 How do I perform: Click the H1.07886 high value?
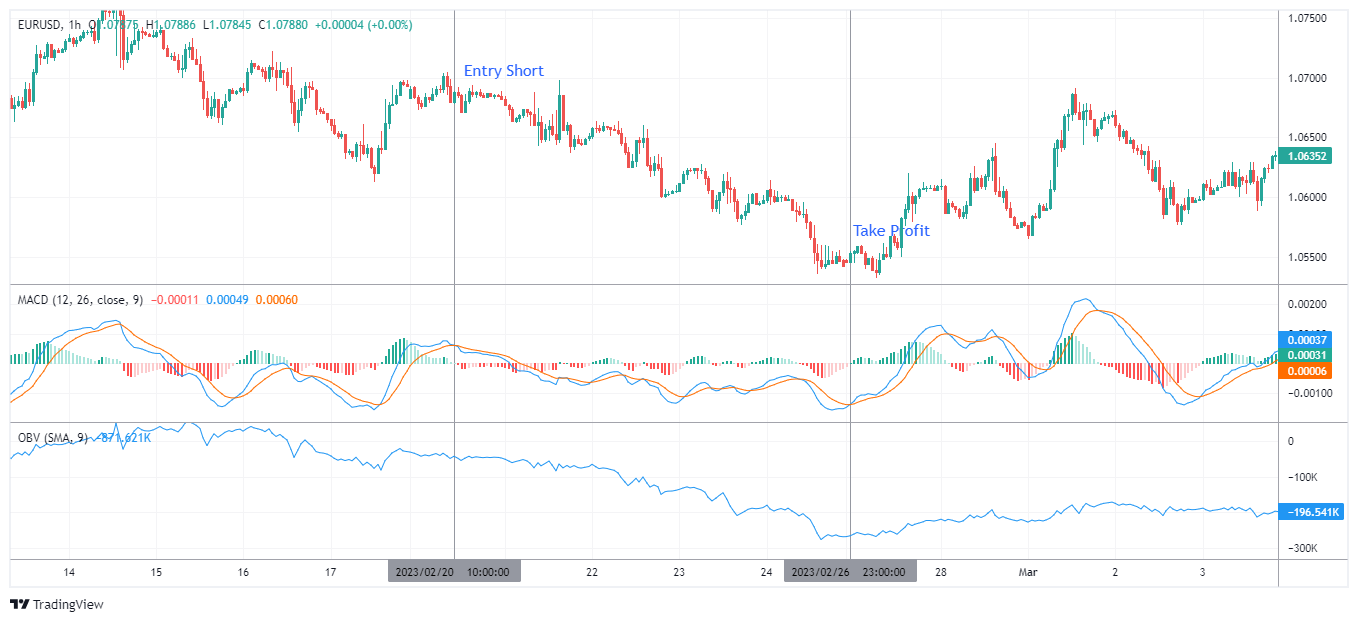pos(171,24)
